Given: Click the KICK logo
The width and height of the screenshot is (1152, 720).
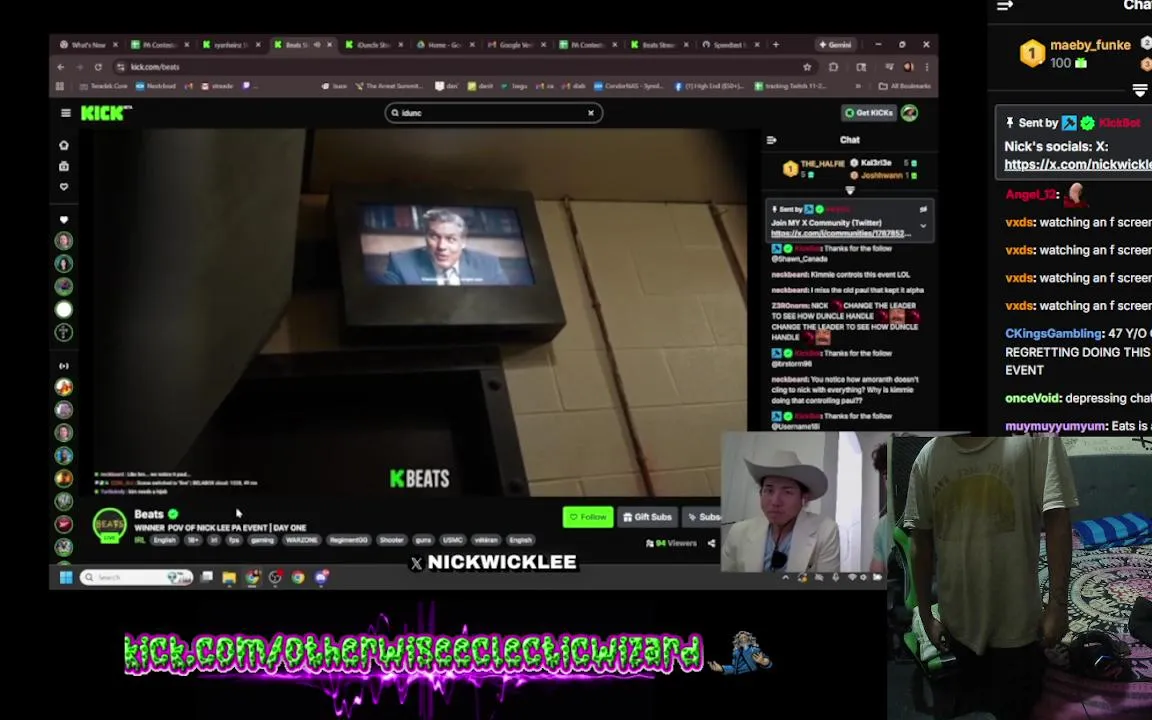Looking at the screenshot, I should pos(106,113).
